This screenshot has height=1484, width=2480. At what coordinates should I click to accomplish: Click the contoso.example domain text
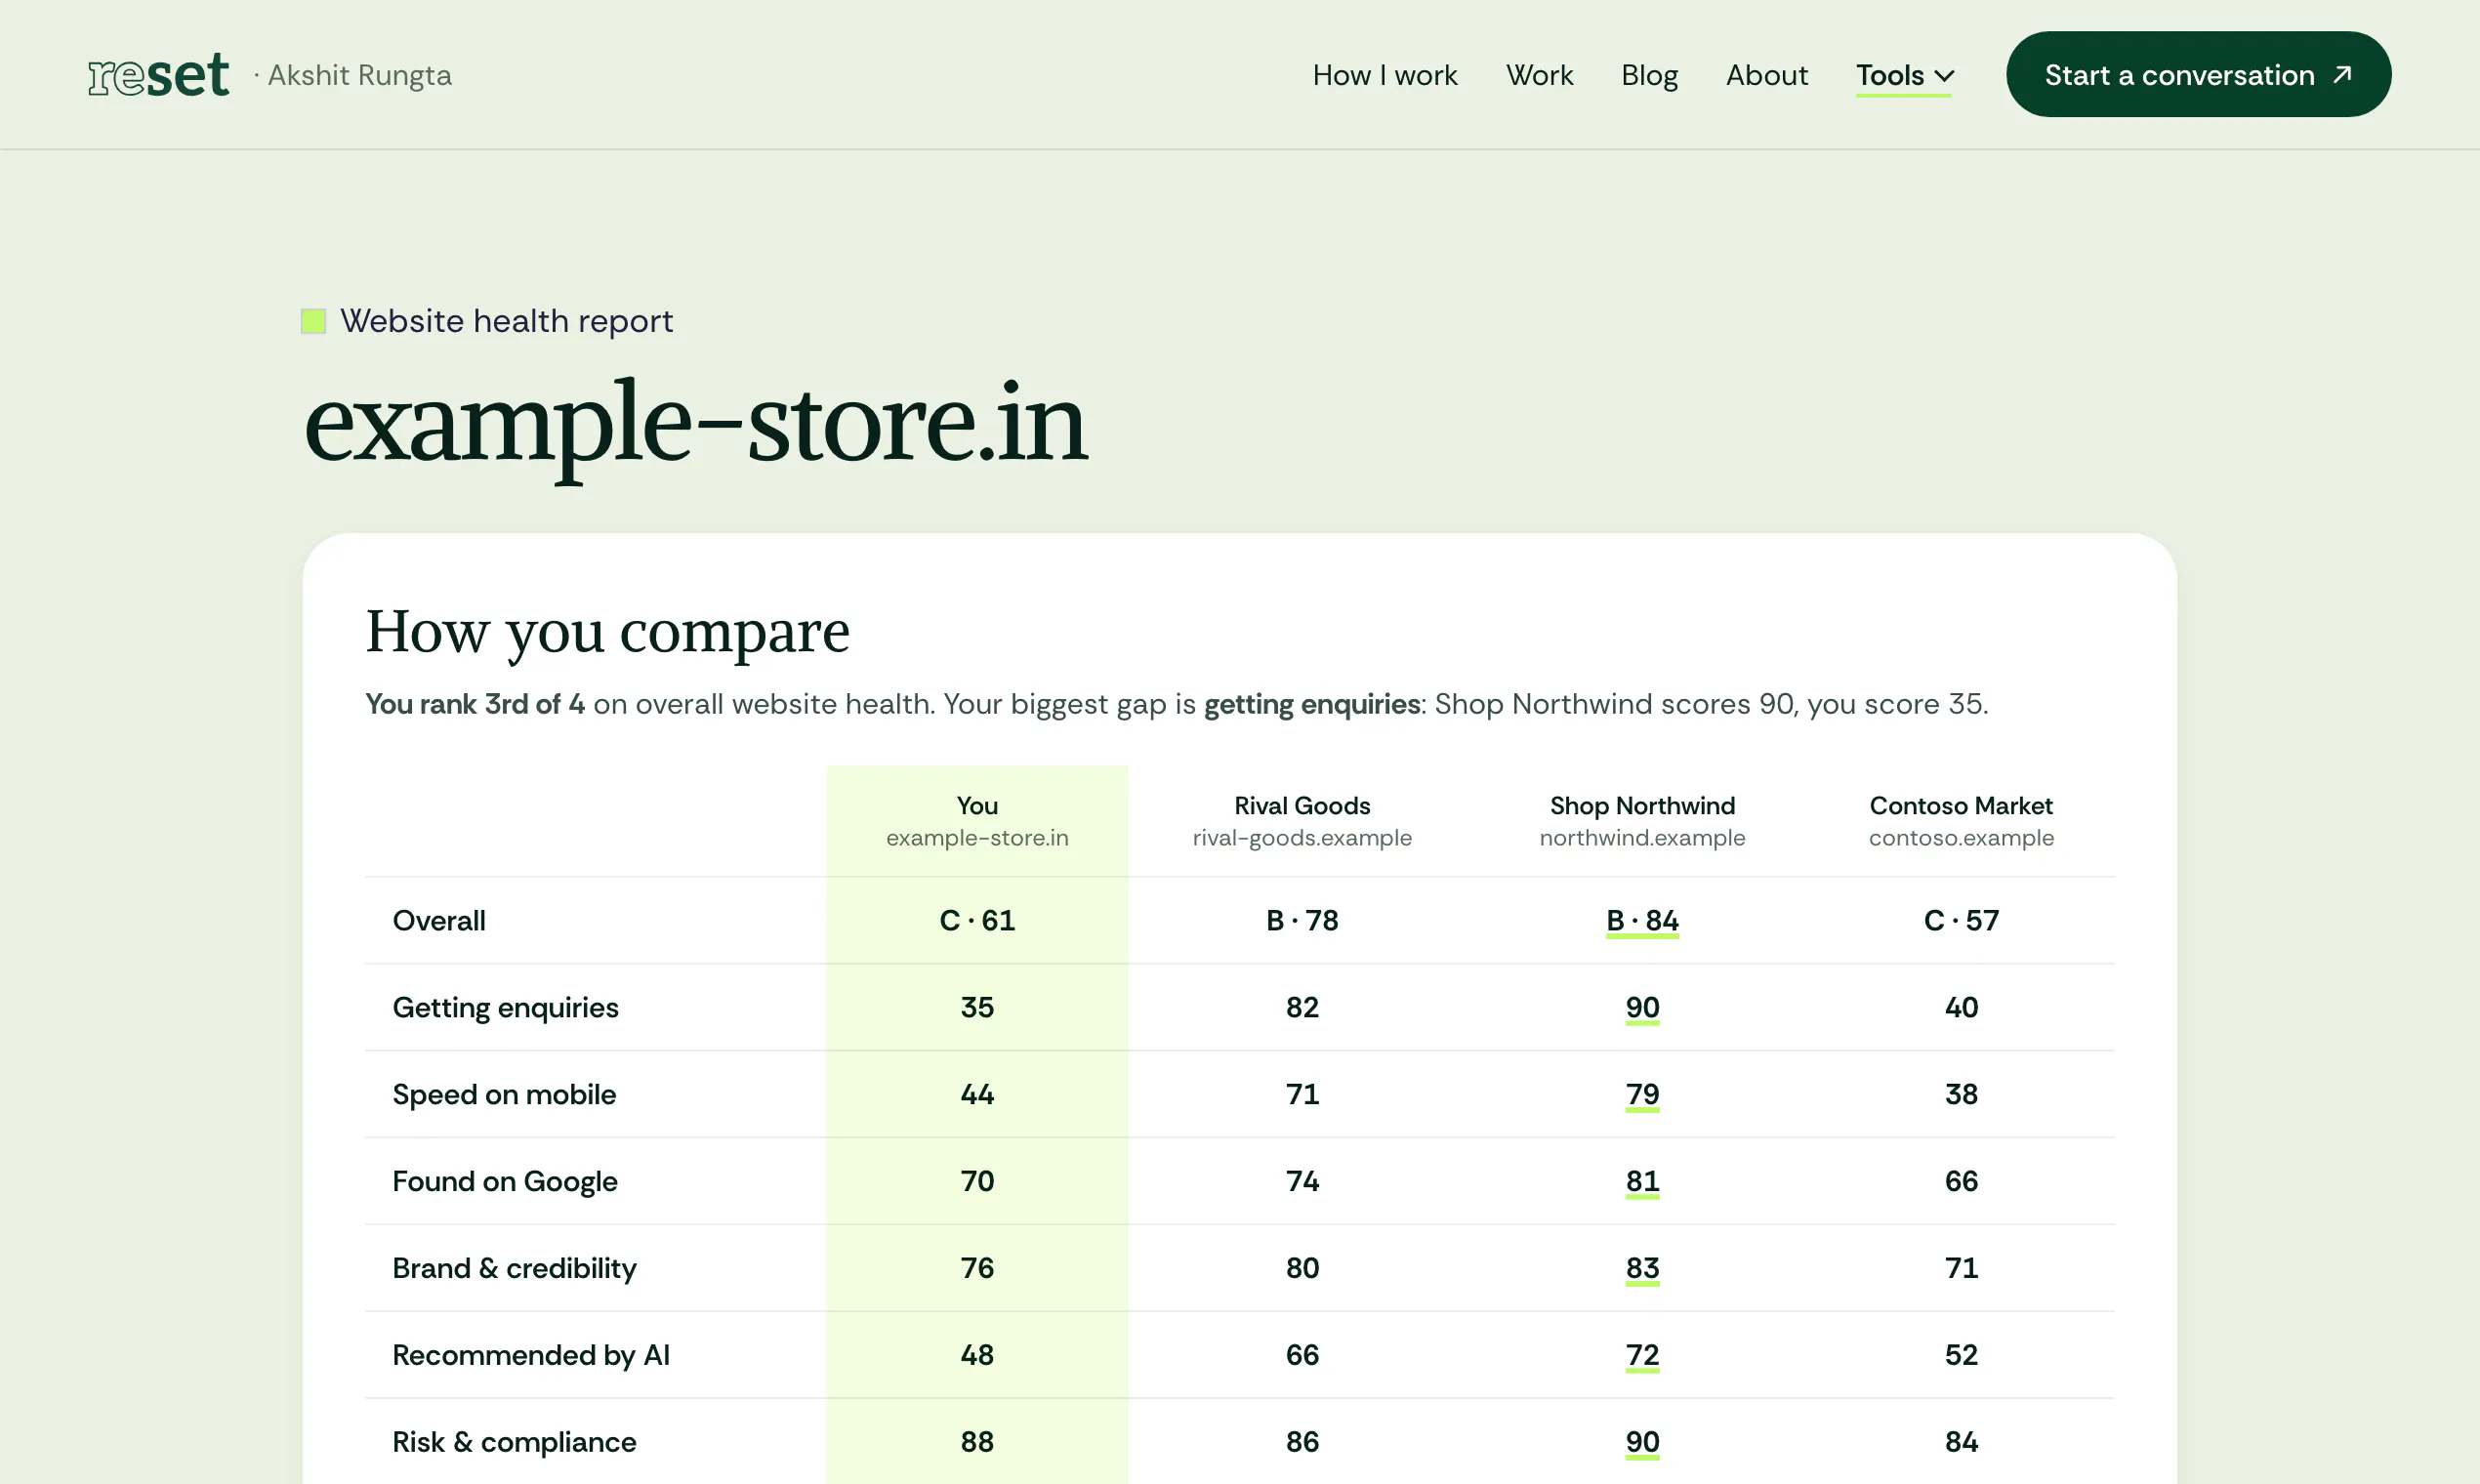click(x=1961, y=838)
